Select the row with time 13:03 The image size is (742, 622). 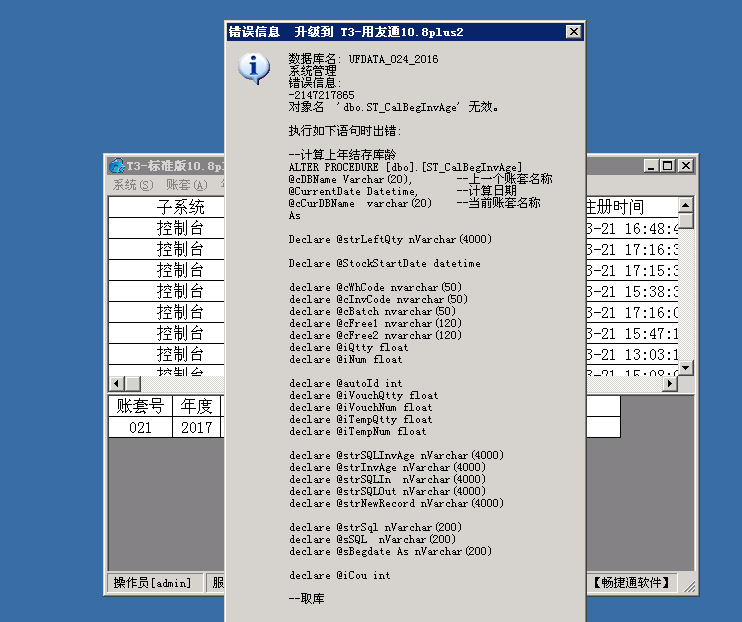(632, 354)
